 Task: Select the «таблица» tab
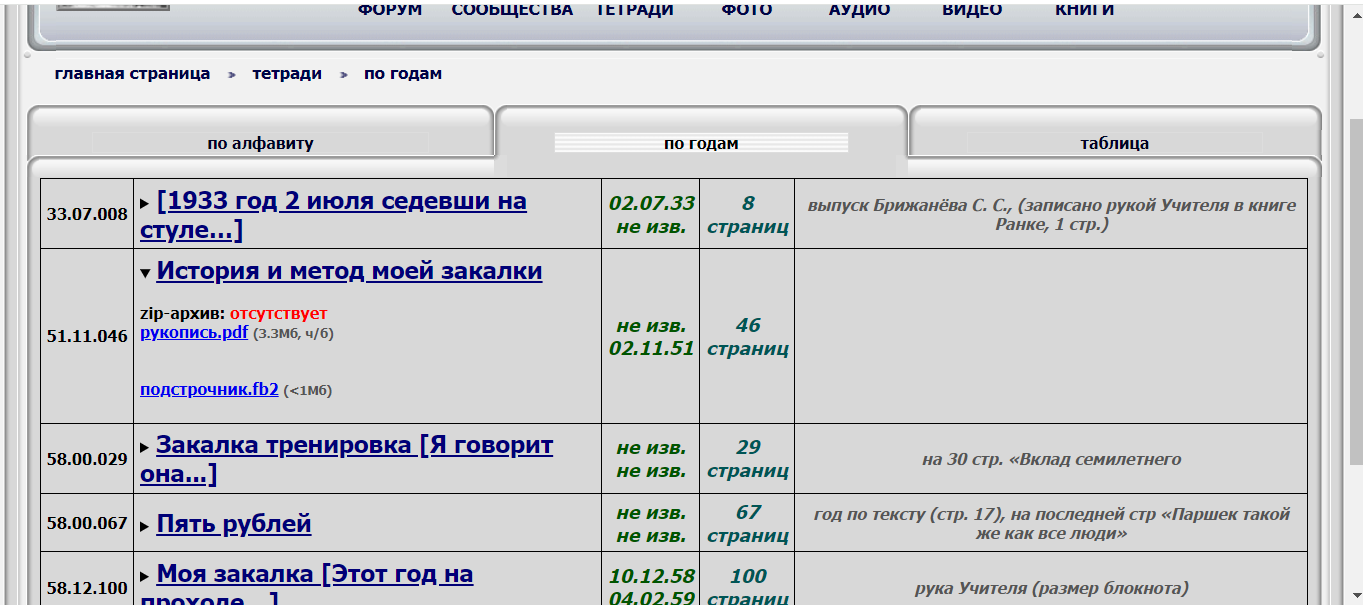1114,143
